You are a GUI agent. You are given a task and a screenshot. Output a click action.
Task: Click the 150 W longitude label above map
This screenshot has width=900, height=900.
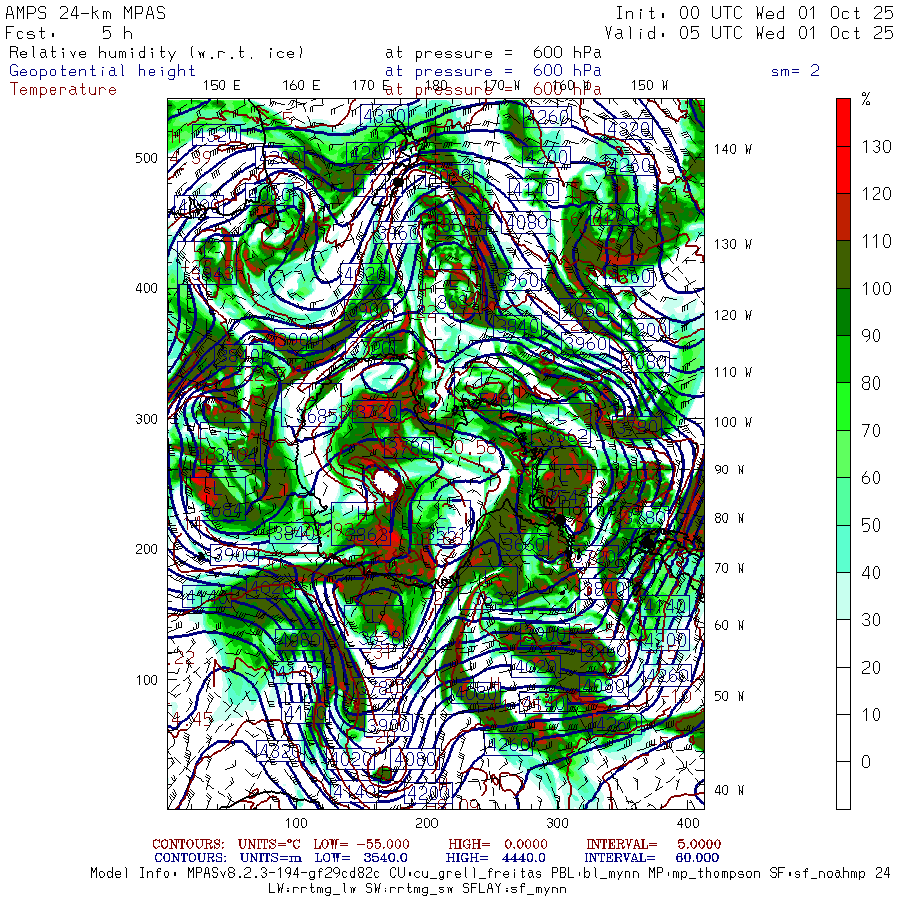[x=649, y=86]
